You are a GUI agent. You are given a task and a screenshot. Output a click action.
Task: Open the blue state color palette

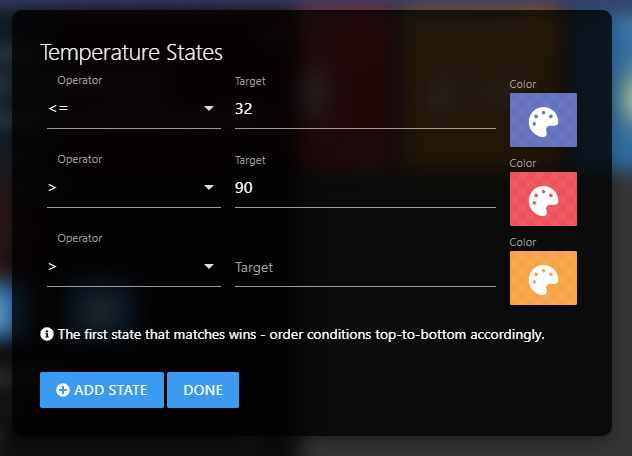click(x=543, y=120)
